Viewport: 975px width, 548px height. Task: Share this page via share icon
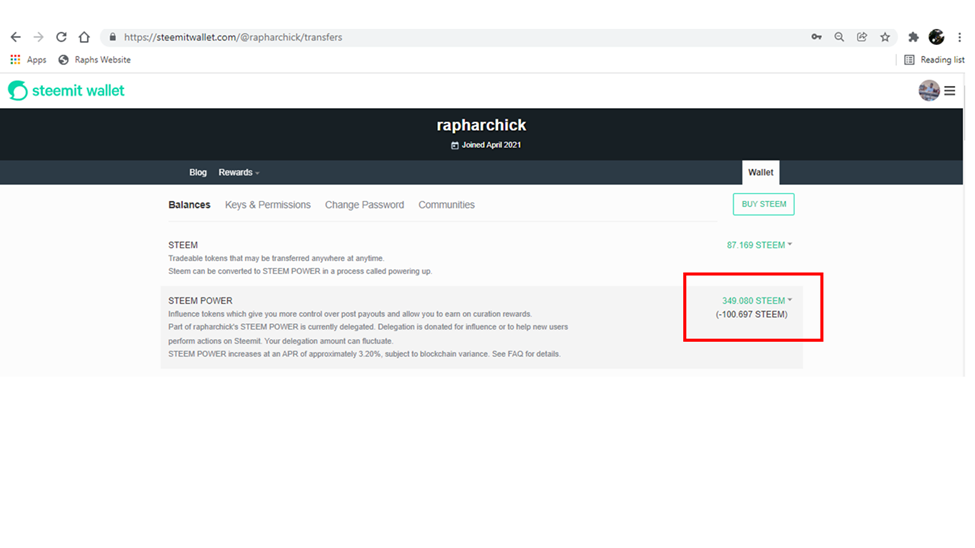862,37
